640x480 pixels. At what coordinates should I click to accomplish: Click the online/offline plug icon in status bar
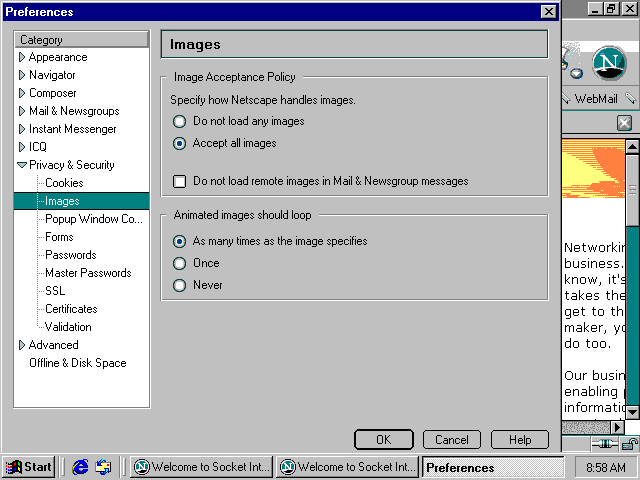[x=604, y=444]
